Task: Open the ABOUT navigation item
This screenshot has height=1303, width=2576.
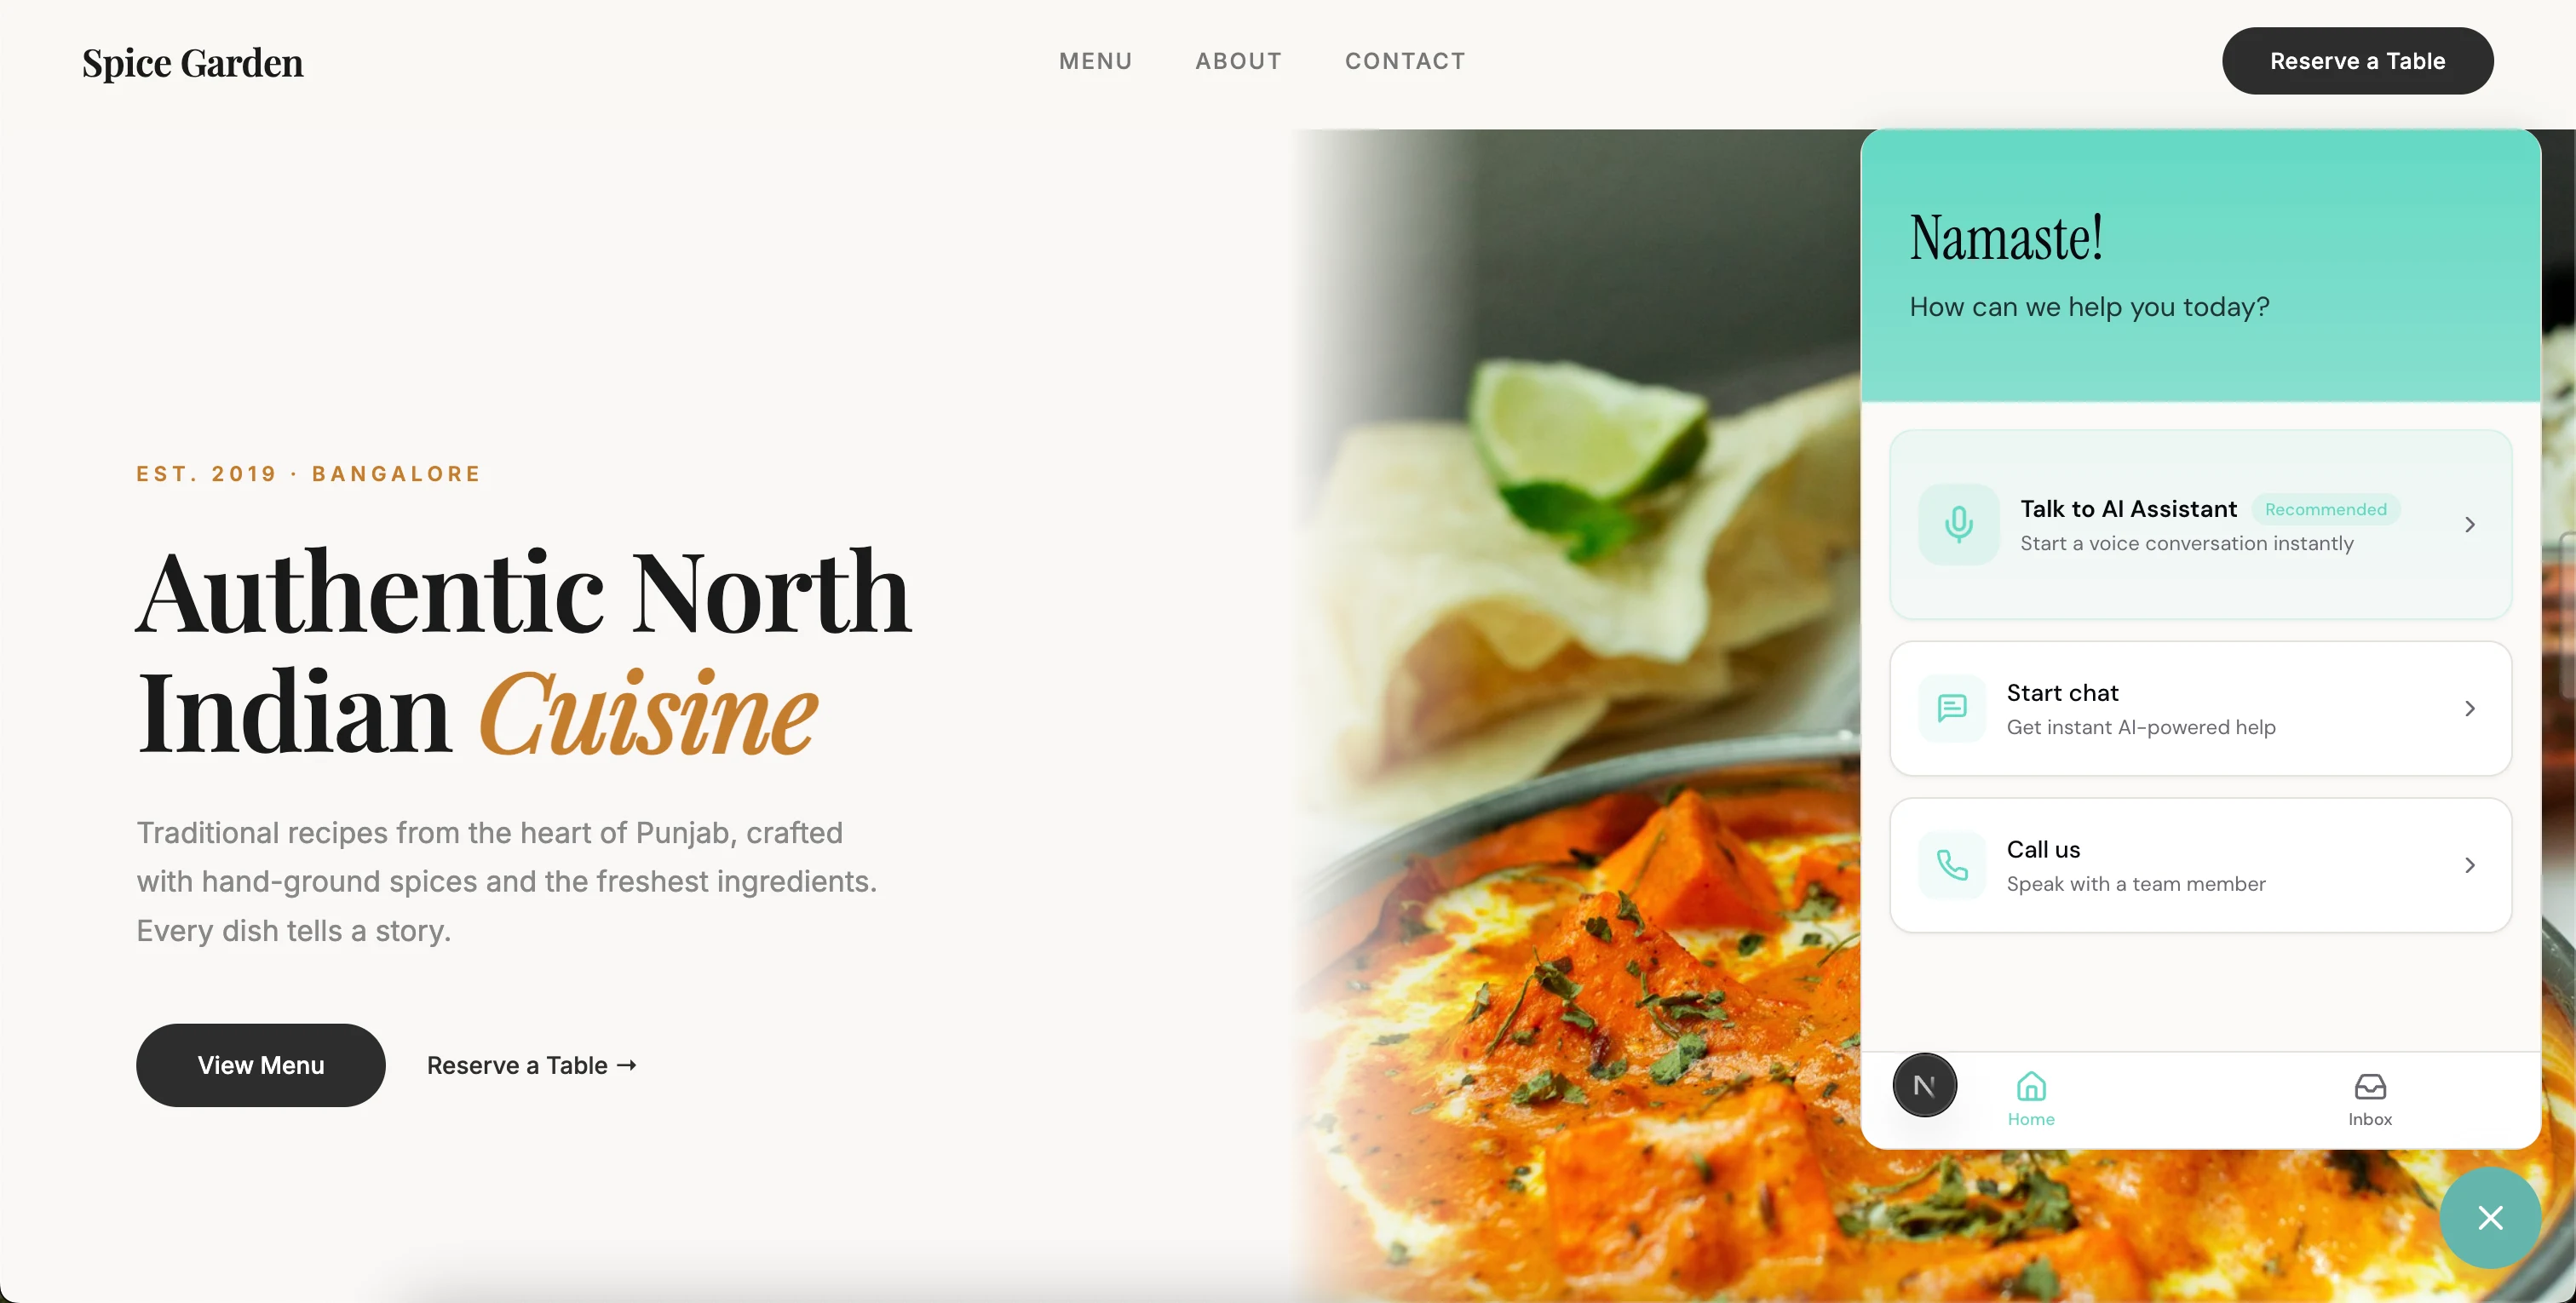Action: click(1238, 61)
